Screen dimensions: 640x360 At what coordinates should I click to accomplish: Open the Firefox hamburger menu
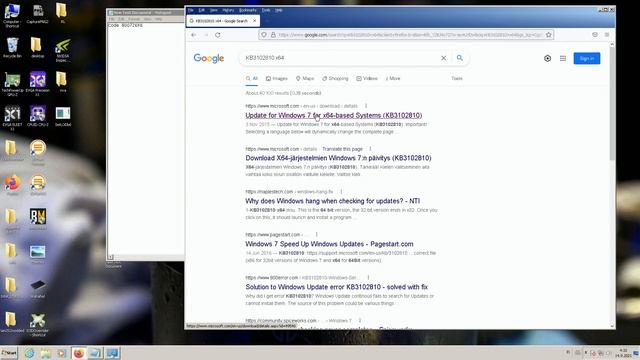[x=607, y=35]
